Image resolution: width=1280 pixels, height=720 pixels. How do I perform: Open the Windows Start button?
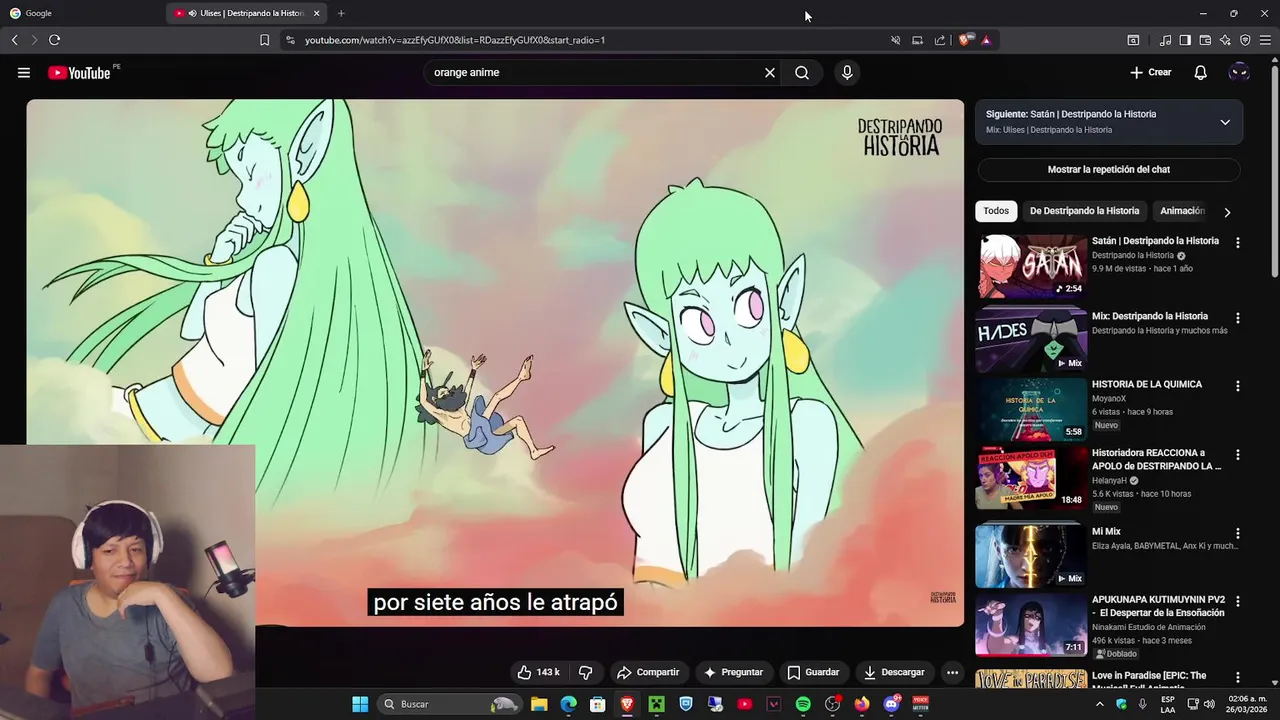pos(360,704)
